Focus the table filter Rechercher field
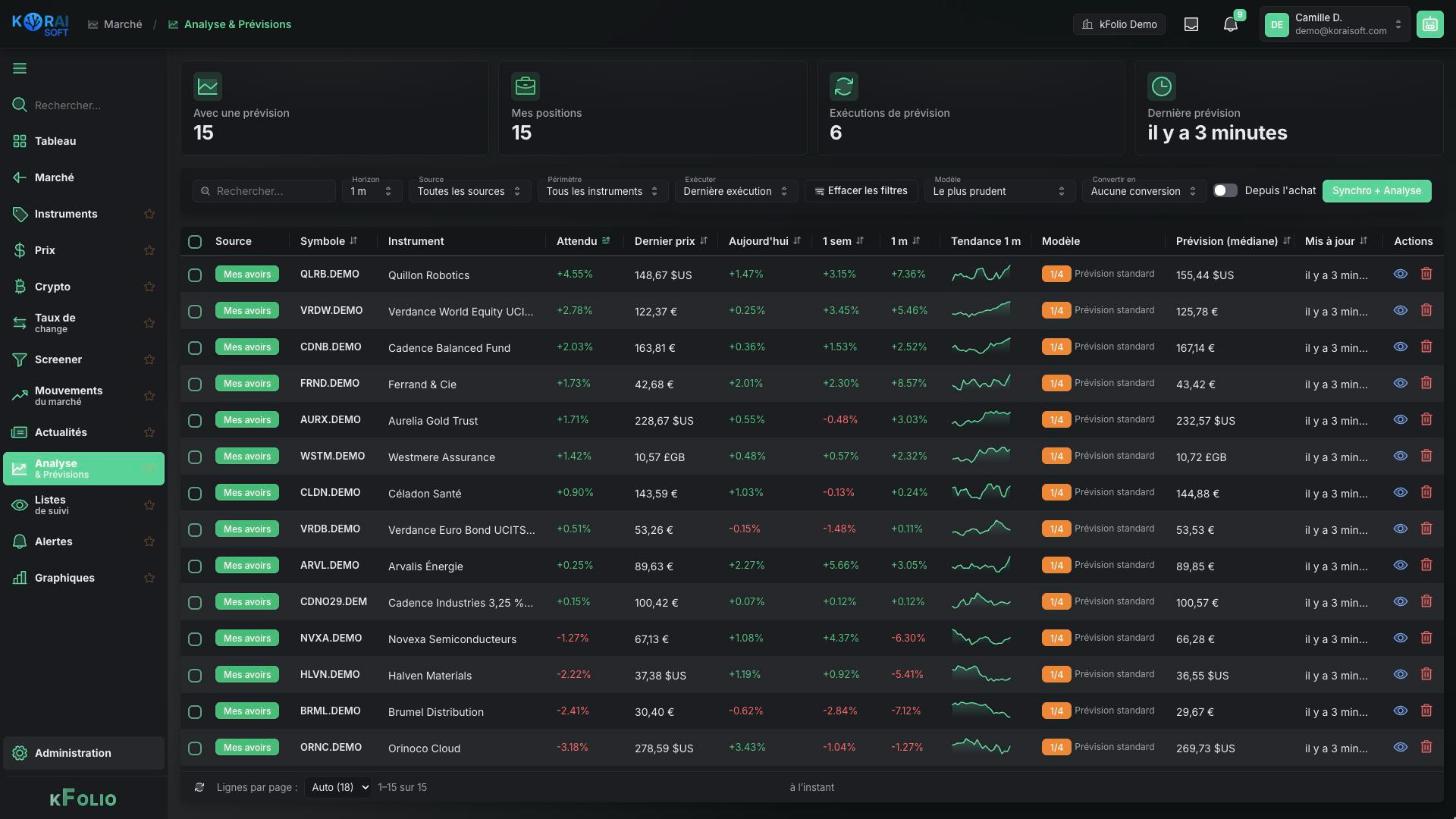The image size is (1456, 819). tap(264, 190)
